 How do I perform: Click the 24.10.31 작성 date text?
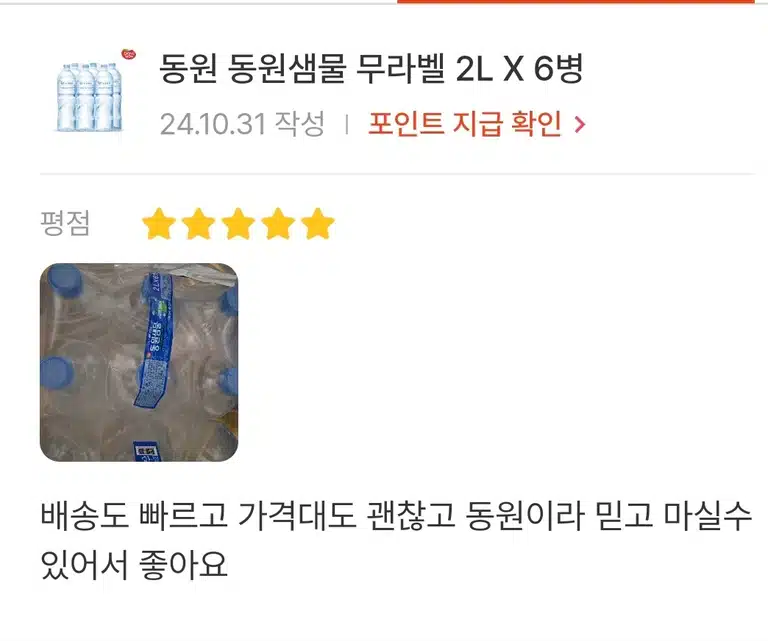pyautogui.click(x=242, y=123)
